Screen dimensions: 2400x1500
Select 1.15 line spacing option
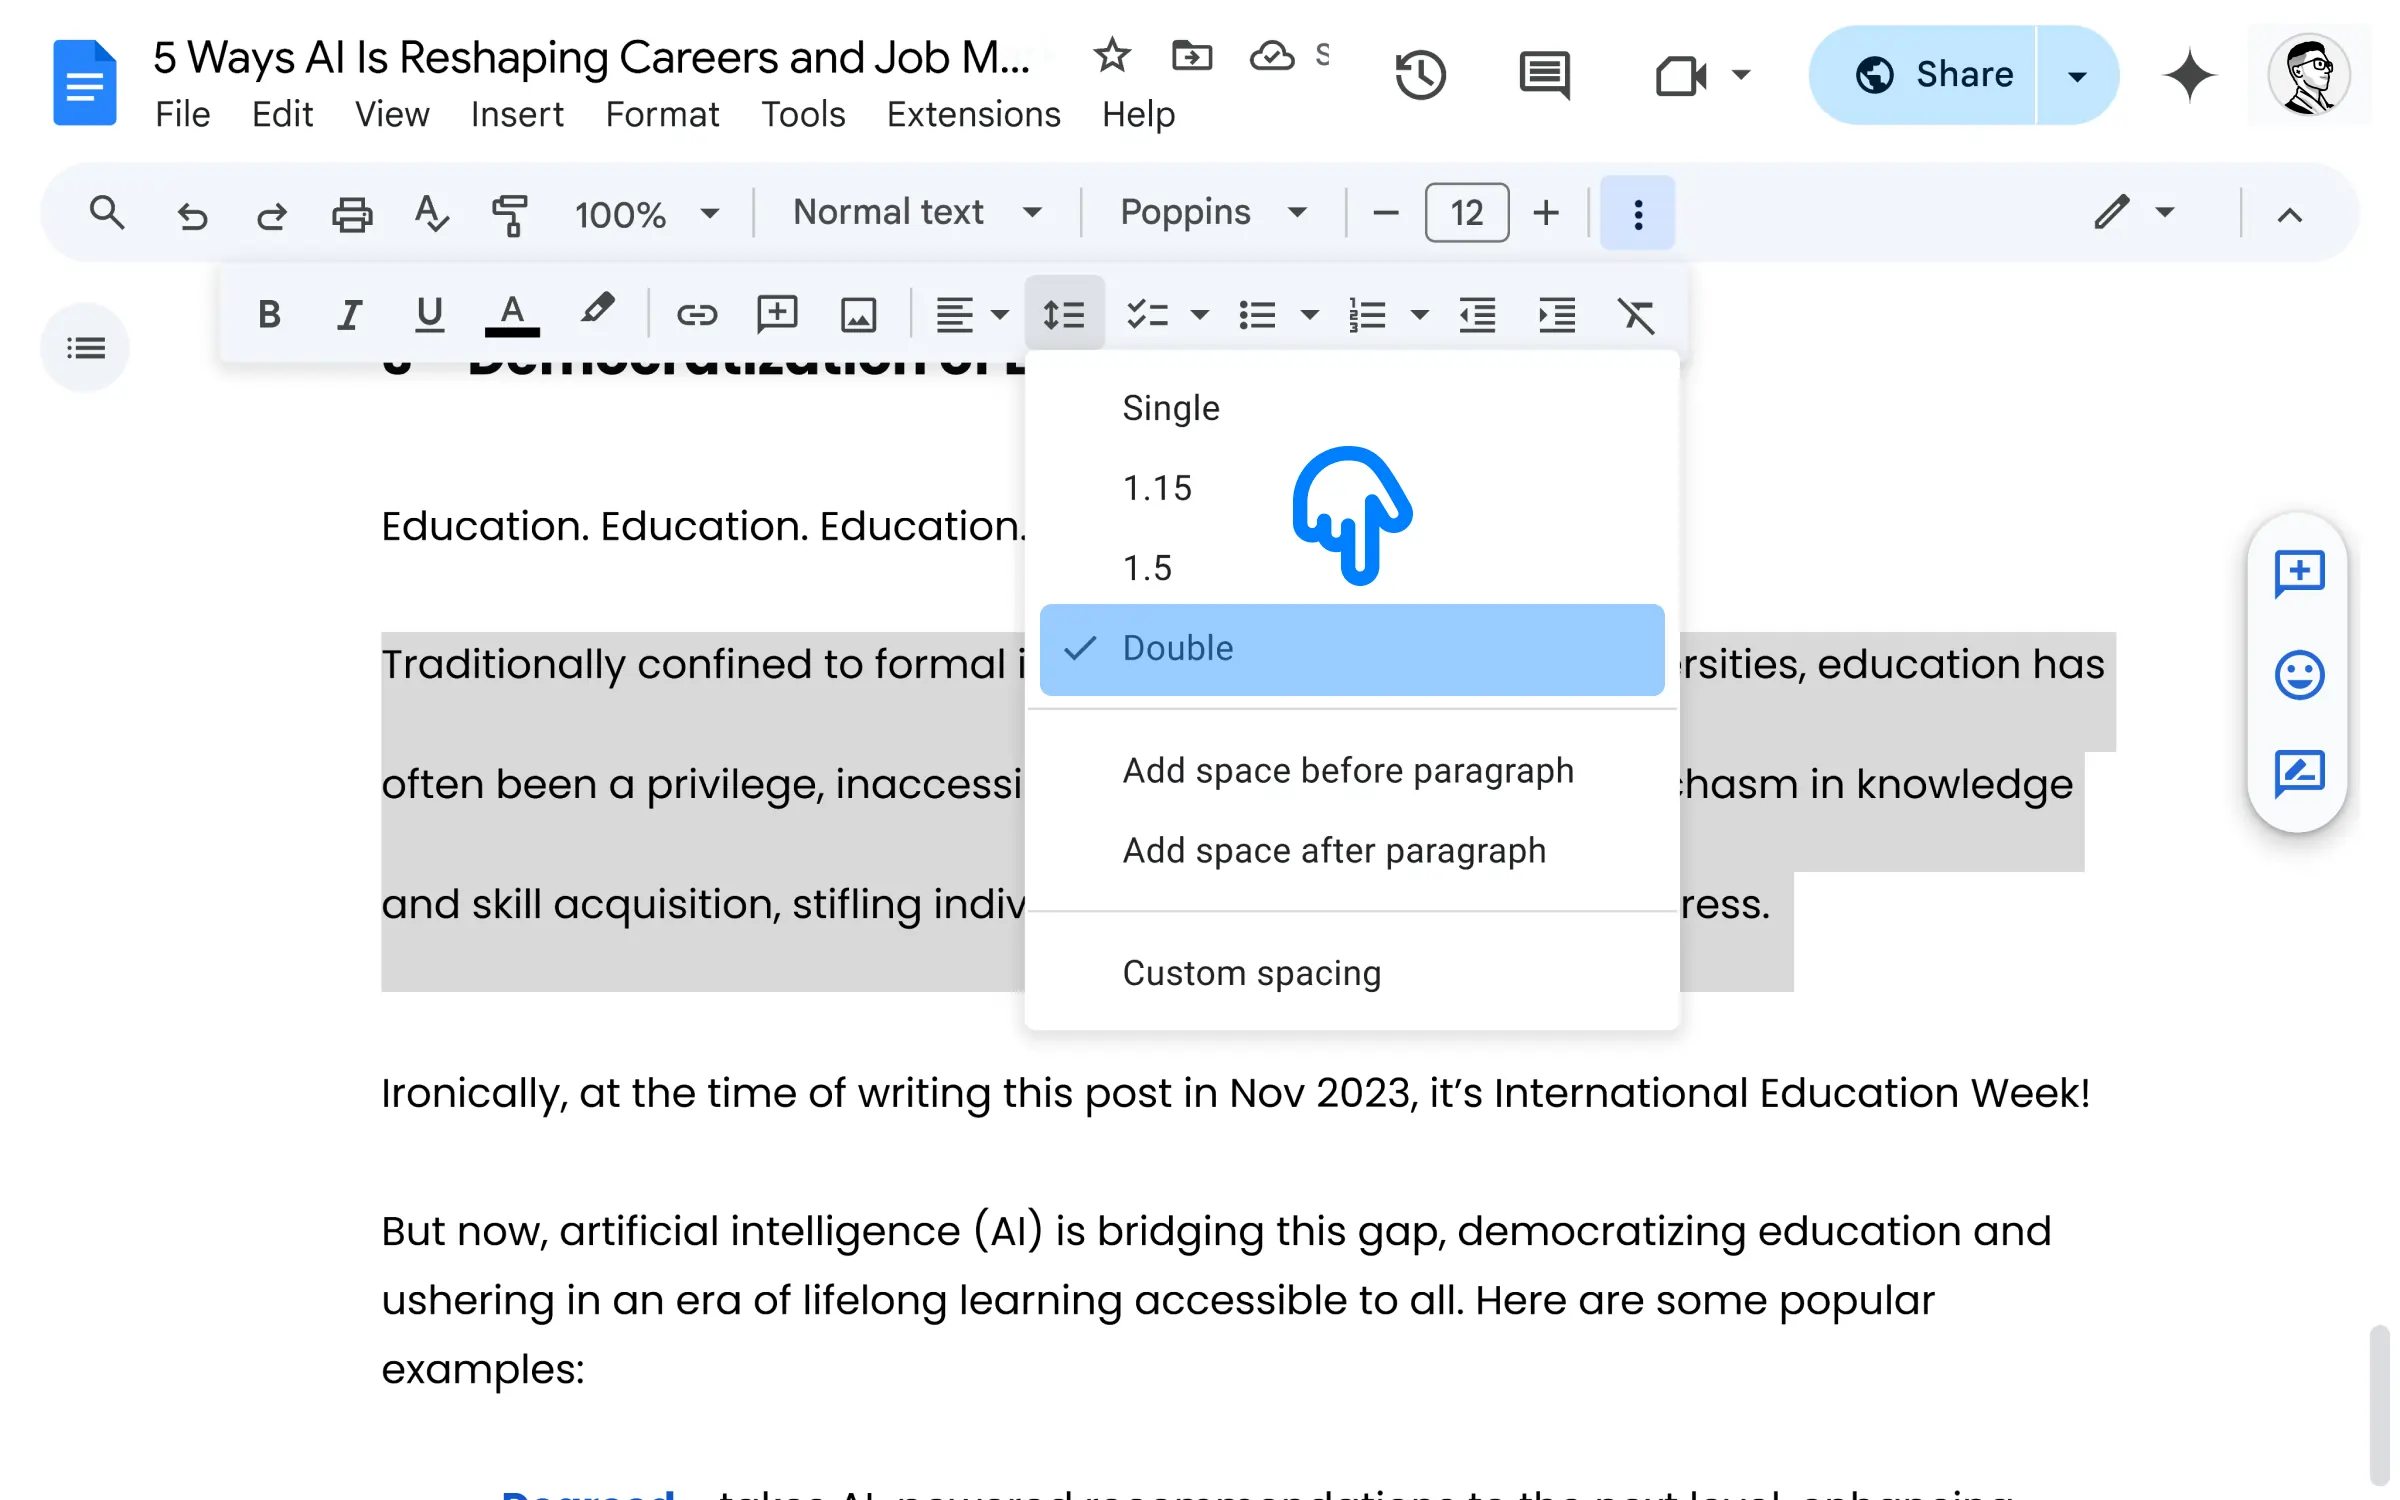click(1156, 487)
